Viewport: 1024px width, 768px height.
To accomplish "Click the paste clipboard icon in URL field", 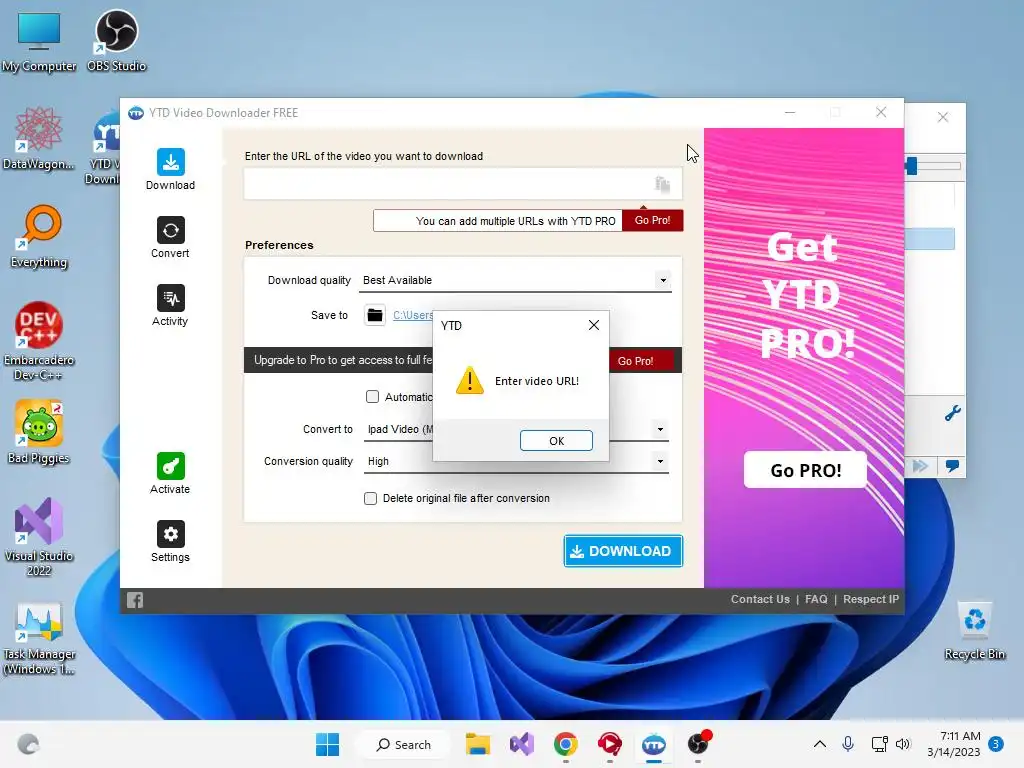I will tap(662, 184).
